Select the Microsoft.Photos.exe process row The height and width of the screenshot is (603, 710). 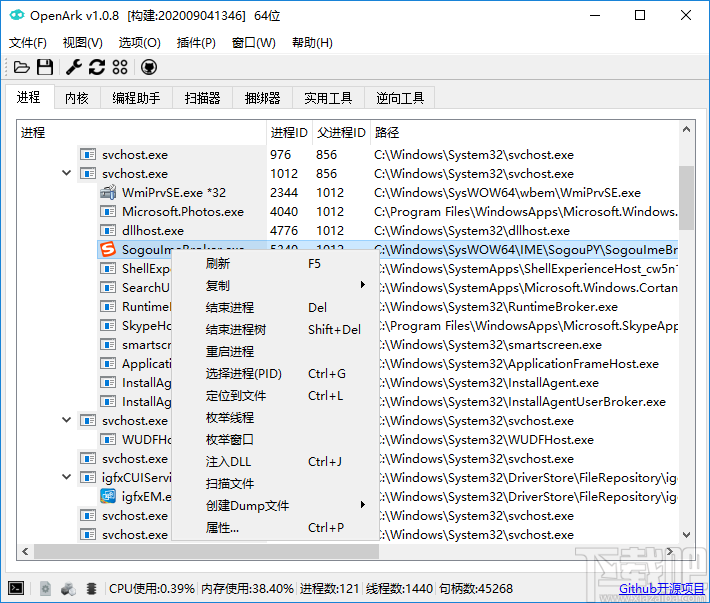[x=388, y=211]
